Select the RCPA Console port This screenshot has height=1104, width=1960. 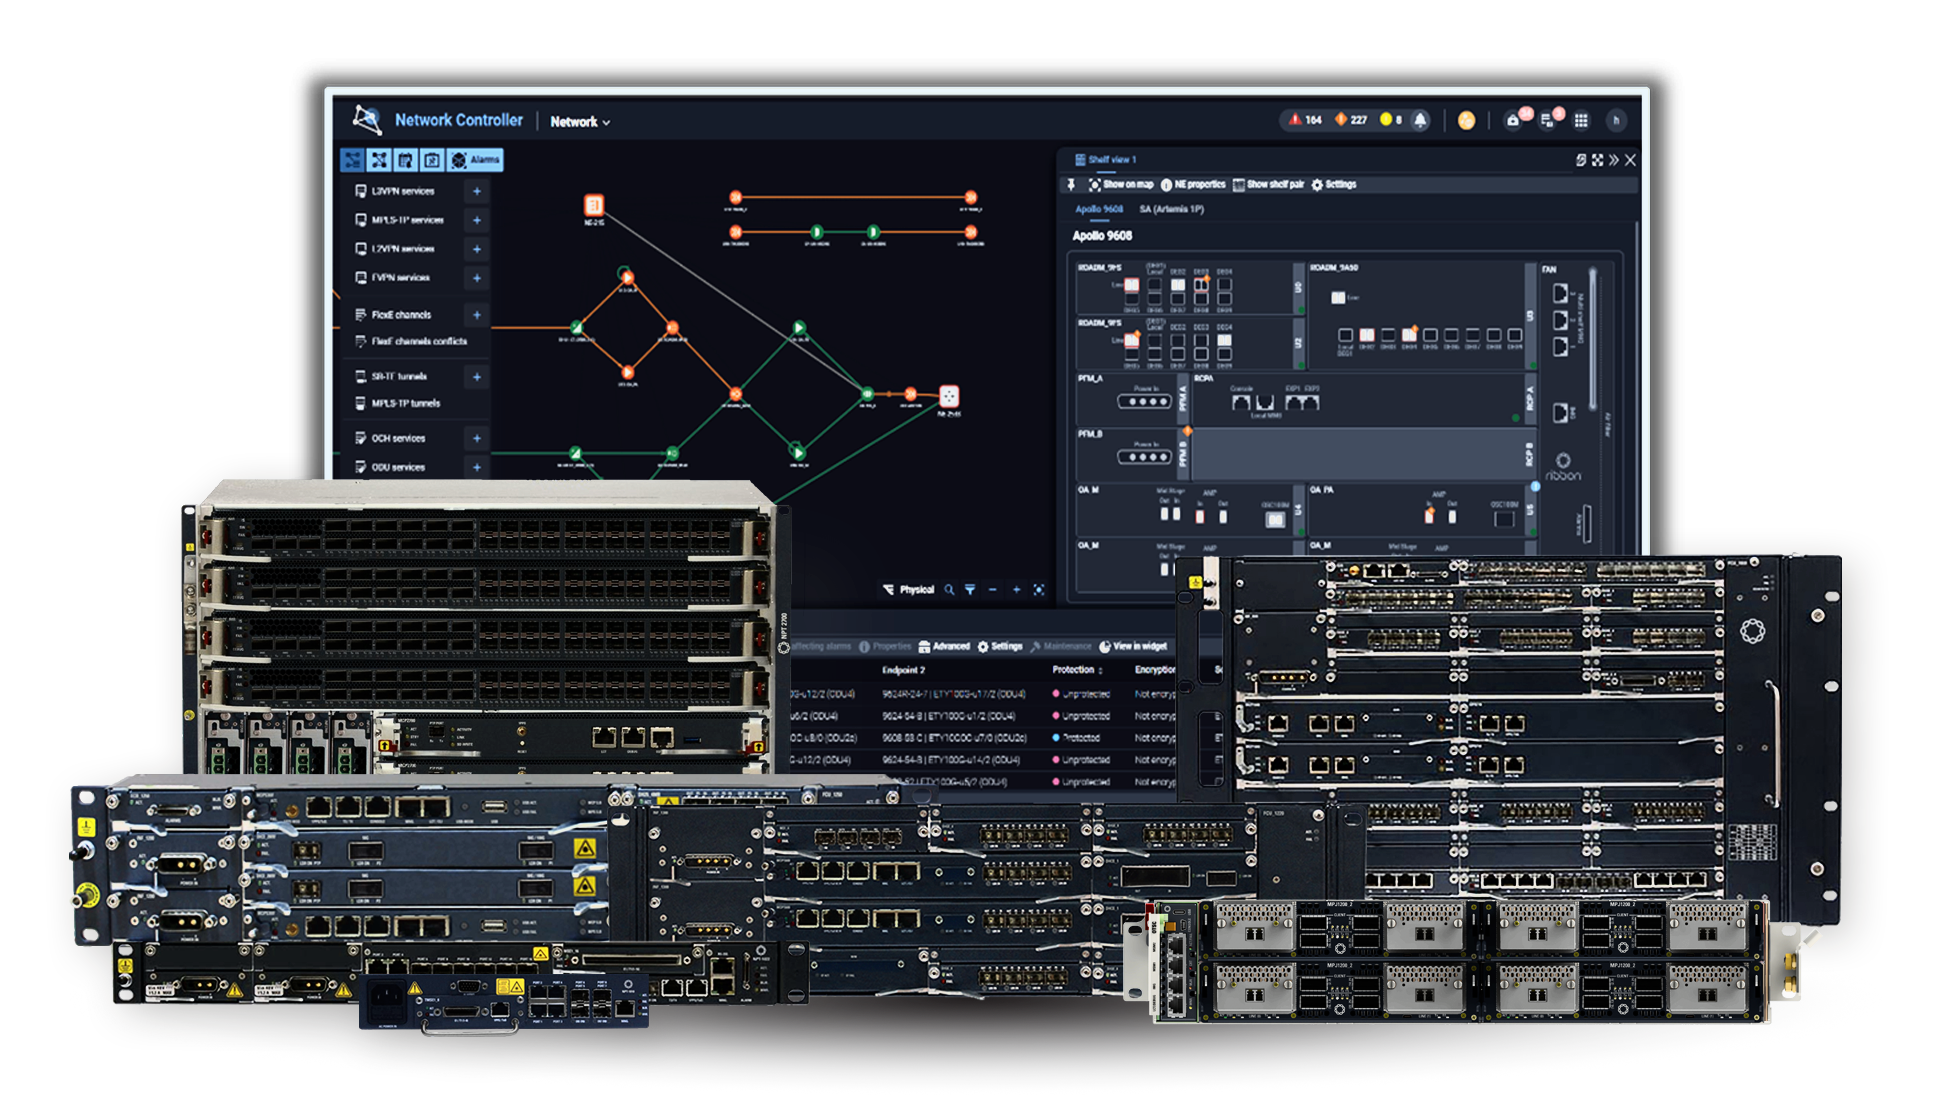click(1241, 402)
